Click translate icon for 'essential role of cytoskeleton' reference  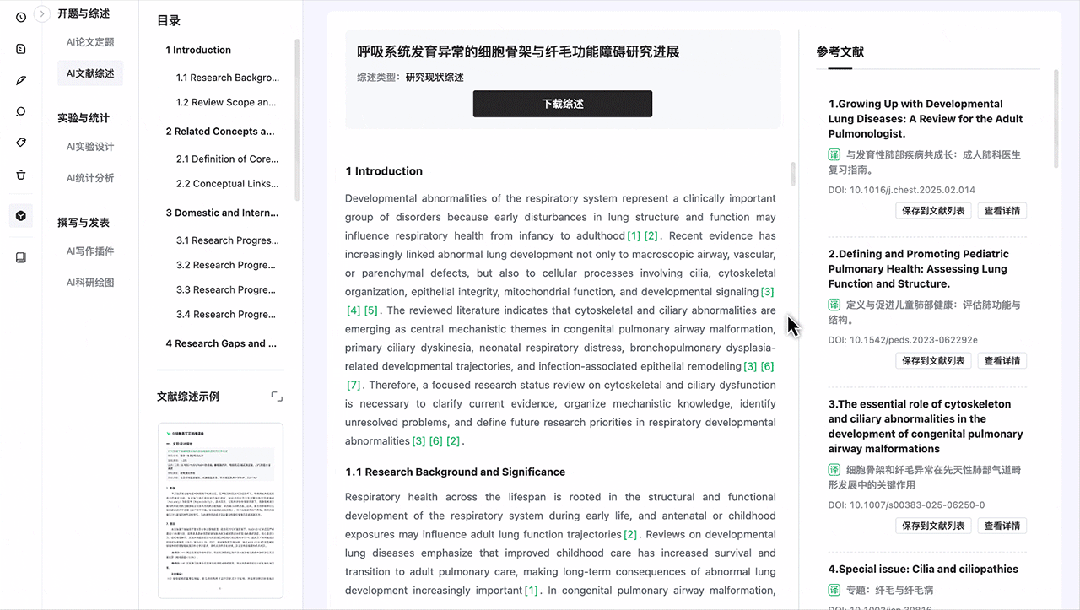pyautogui.click(x=834, y=470)
